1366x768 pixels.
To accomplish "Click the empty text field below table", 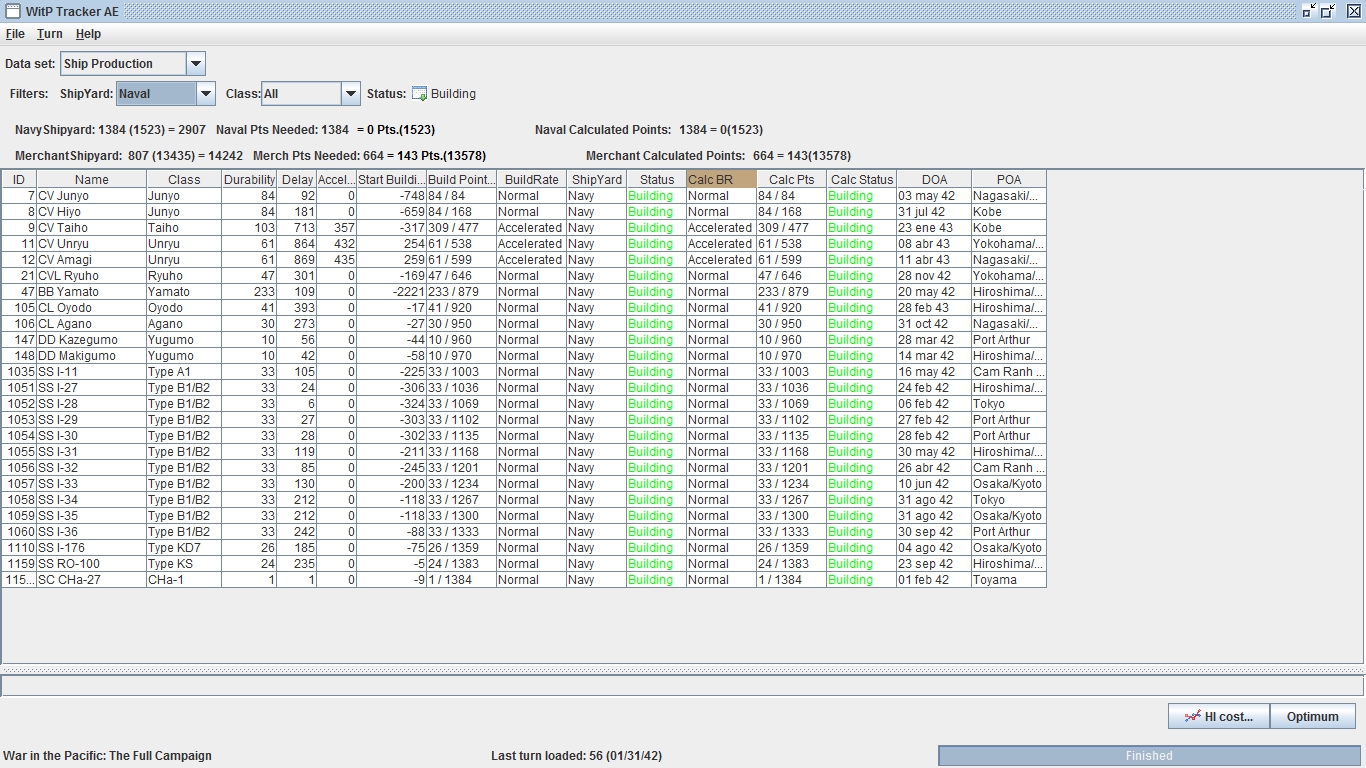I will pyautogui.click(x=682, y=686).
